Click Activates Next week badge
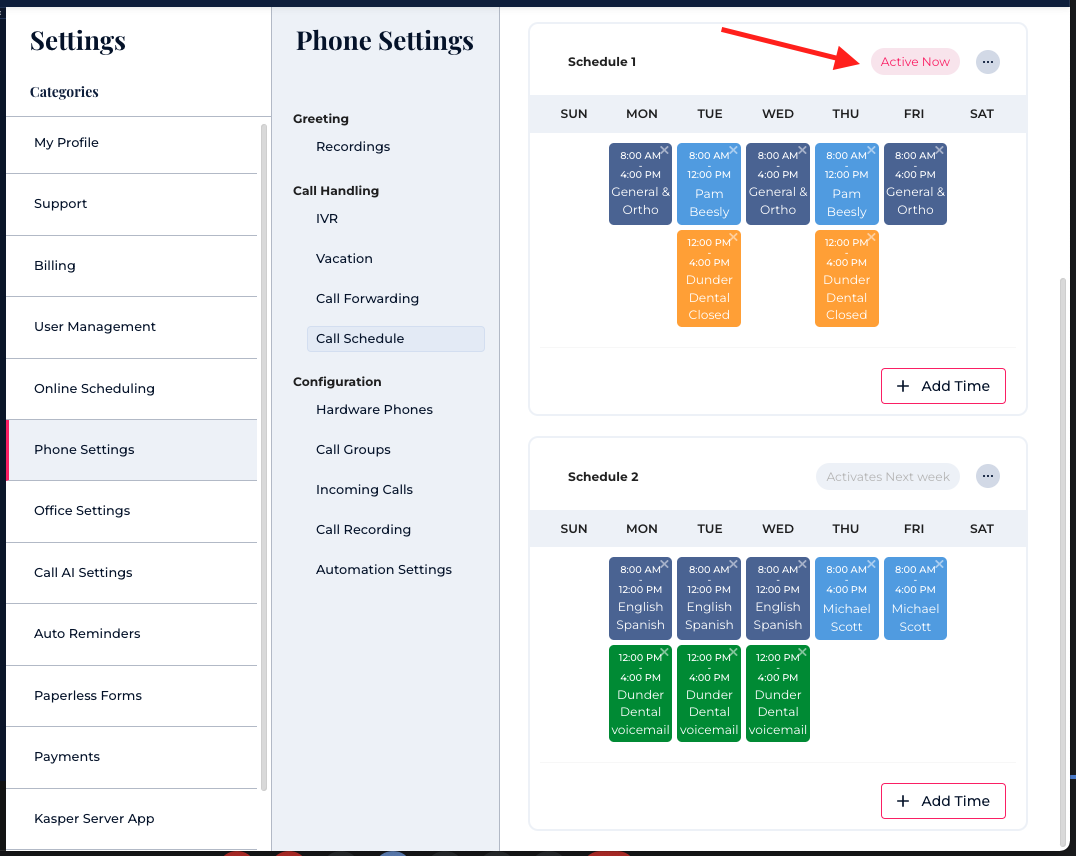1076x856 pixels. coord(888,477)
